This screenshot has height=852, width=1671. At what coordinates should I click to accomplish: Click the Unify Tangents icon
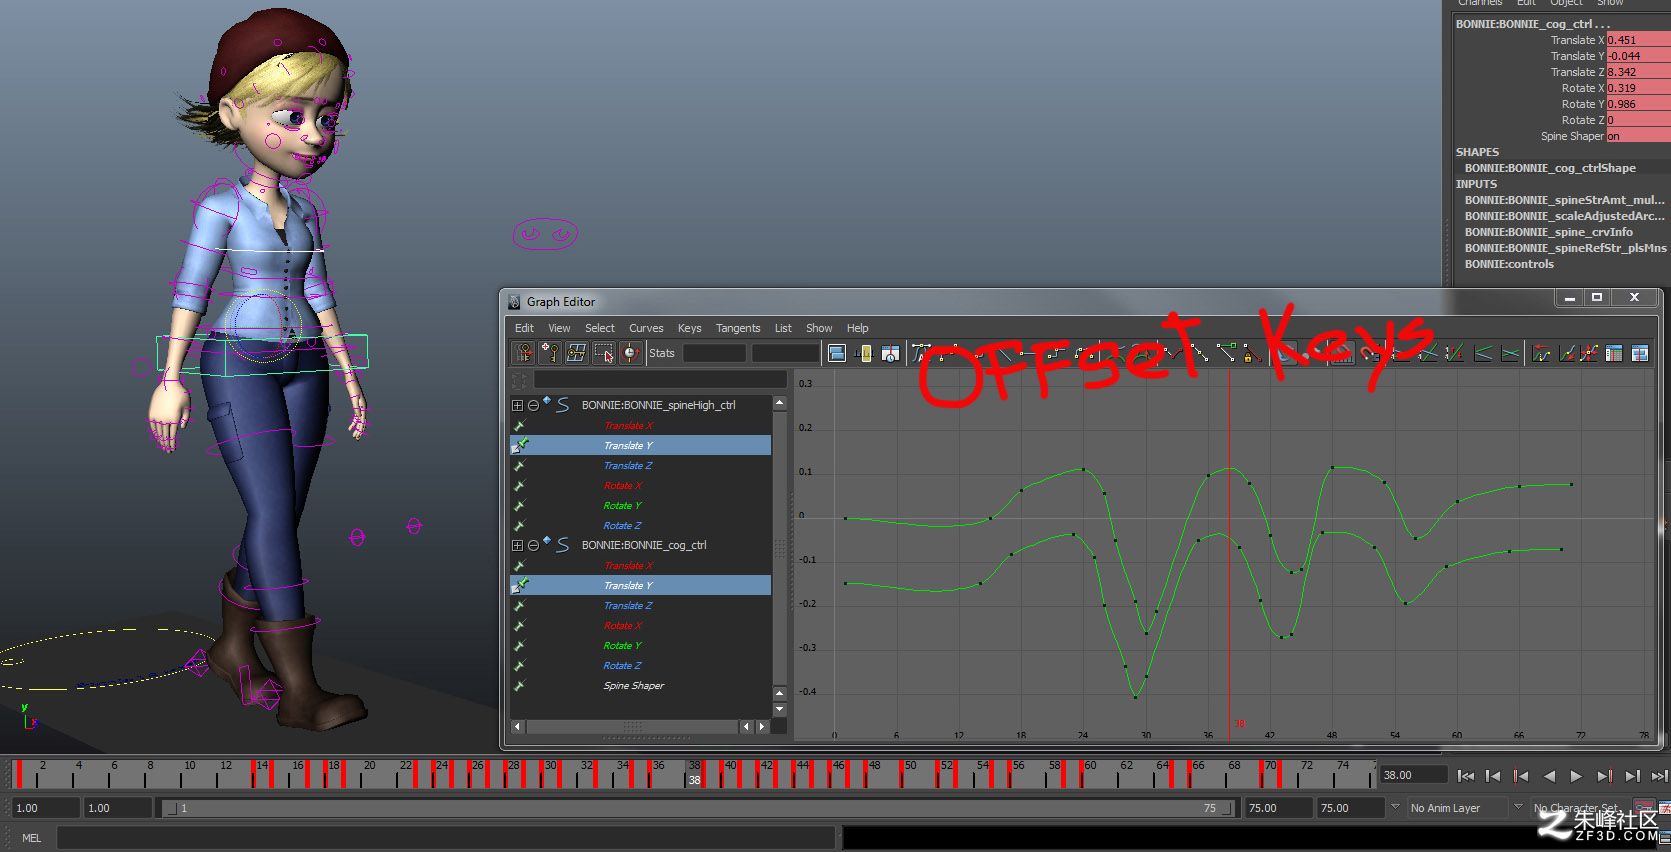[1199, 353]
